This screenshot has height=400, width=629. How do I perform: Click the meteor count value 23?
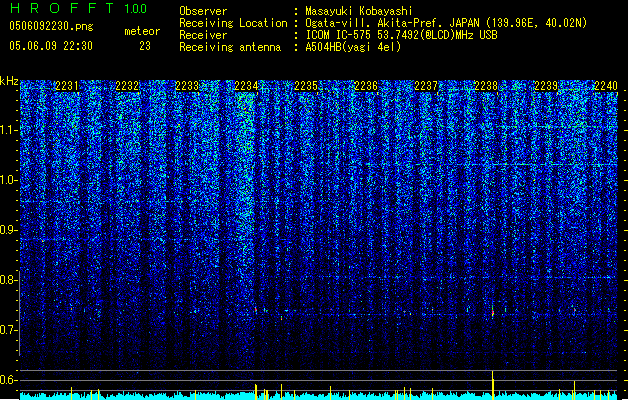(x=145, y=46)
